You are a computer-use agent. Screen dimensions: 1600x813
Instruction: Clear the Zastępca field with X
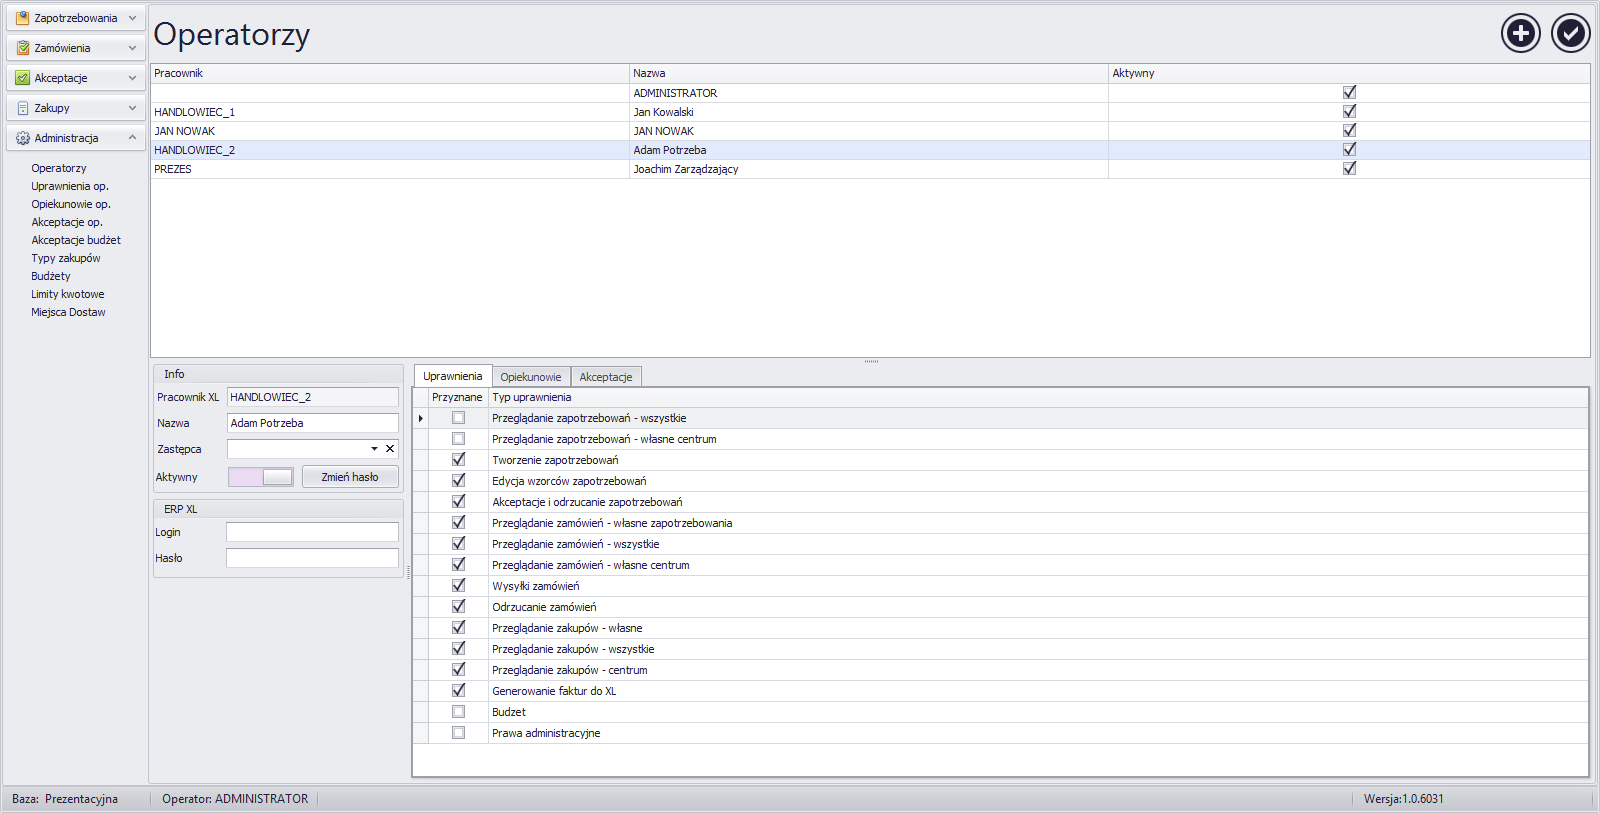(x=390, y=449)
